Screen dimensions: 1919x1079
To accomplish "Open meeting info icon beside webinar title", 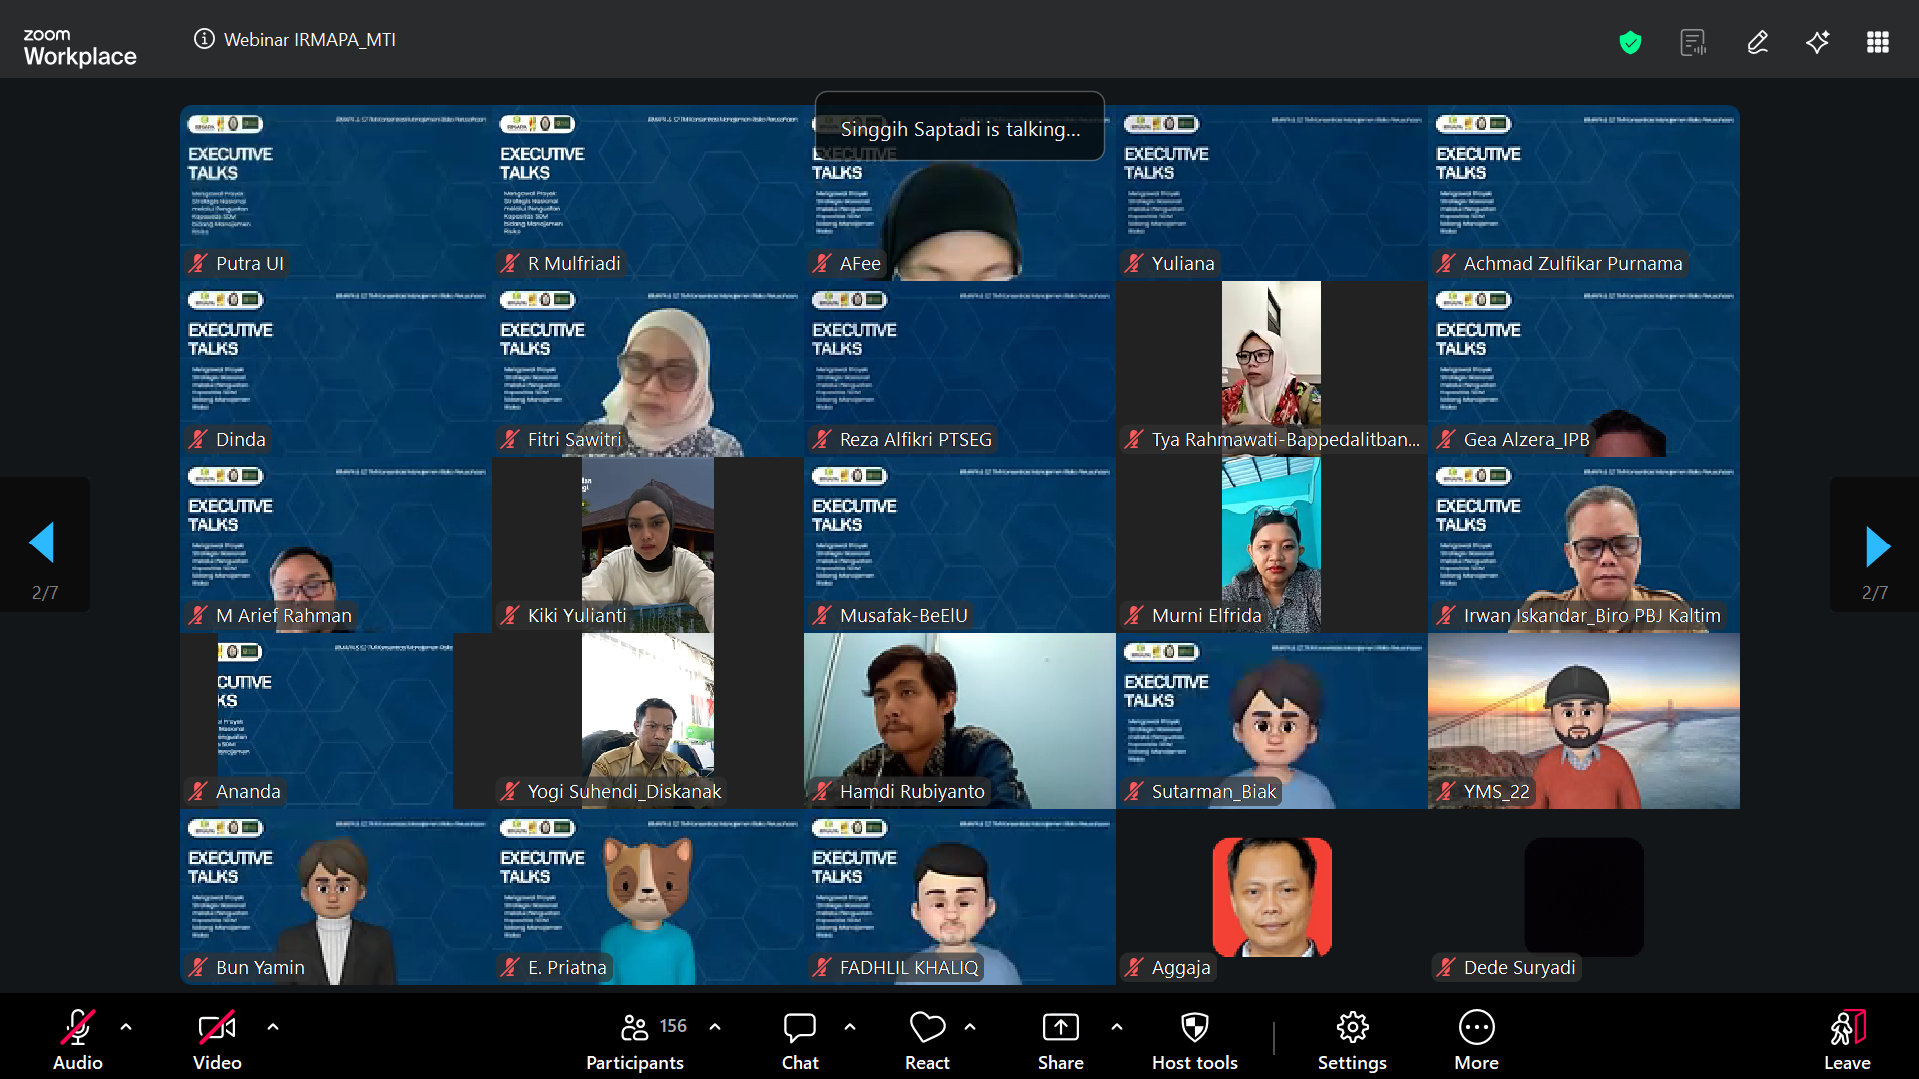I will click(204, 39).
